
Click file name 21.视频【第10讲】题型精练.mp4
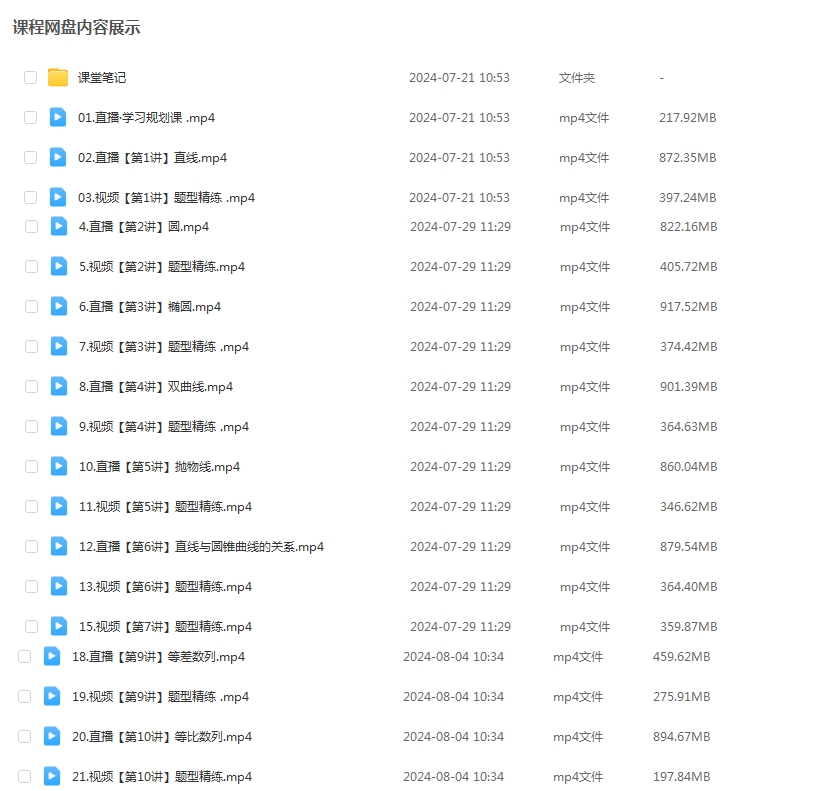click(x=162, y=777)
